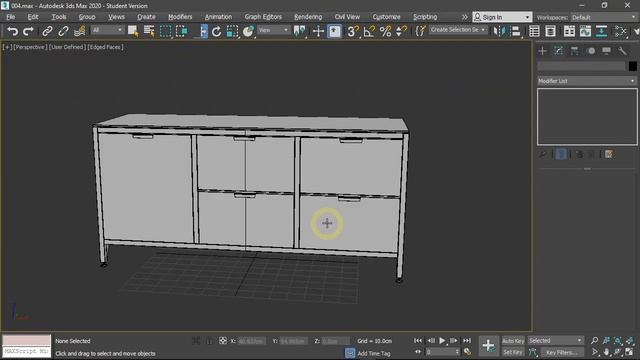This screenshot has height=360, width=640.
Task: Toggle the 3D Snaps button
Action: [353, 31]
